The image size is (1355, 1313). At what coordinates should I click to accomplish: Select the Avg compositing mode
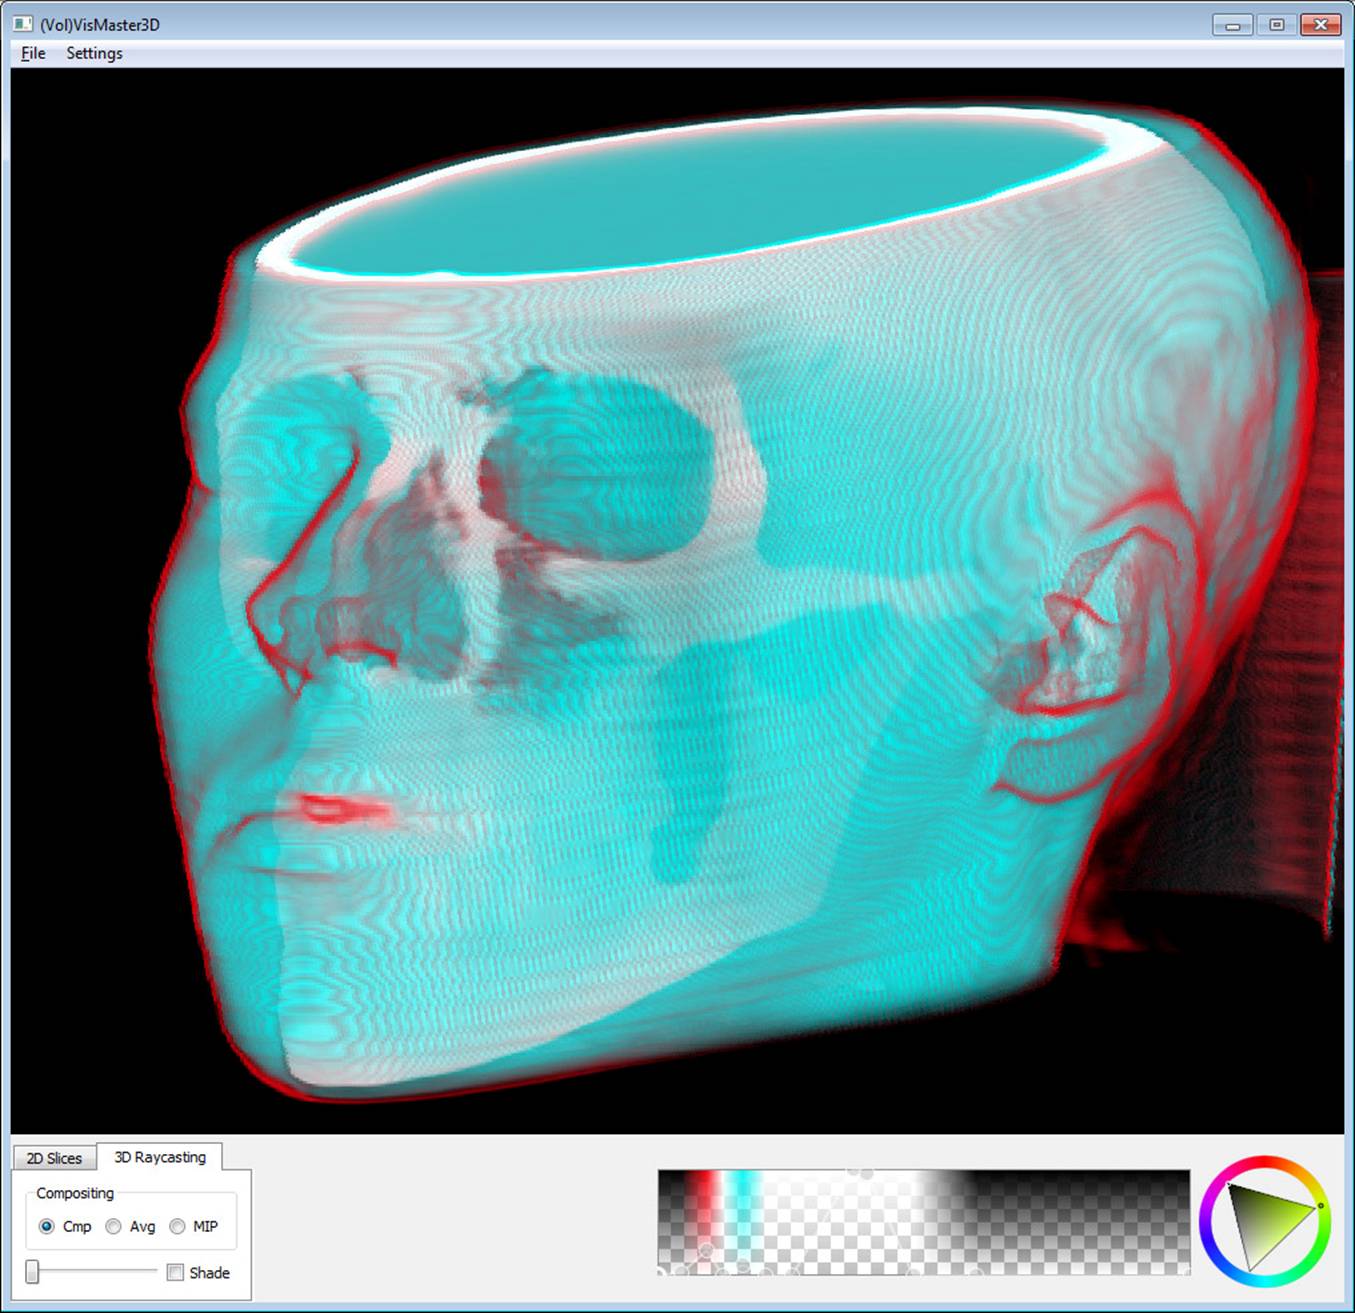(113, 1227)
